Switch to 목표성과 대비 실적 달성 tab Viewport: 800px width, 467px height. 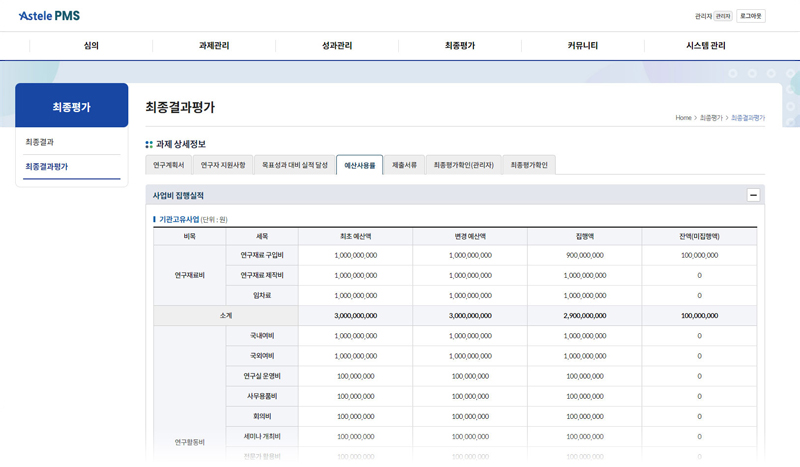pyautogui.click(x=294, y=165)
